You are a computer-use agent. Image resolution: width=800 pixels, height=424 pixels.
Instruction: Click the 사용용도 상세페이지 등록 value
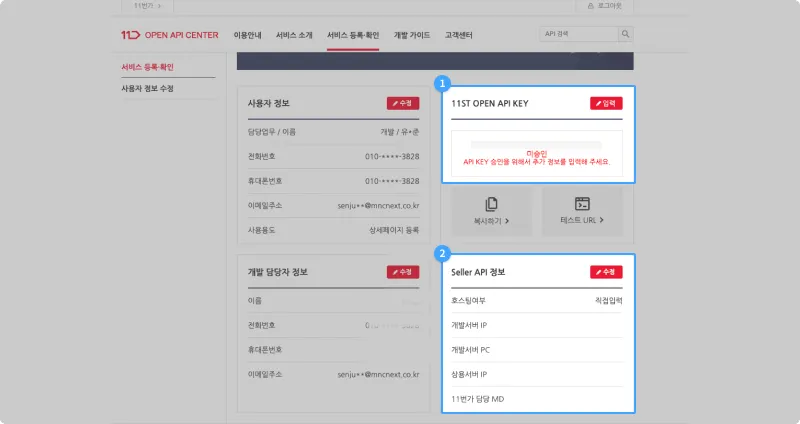(x=394, y=230)
